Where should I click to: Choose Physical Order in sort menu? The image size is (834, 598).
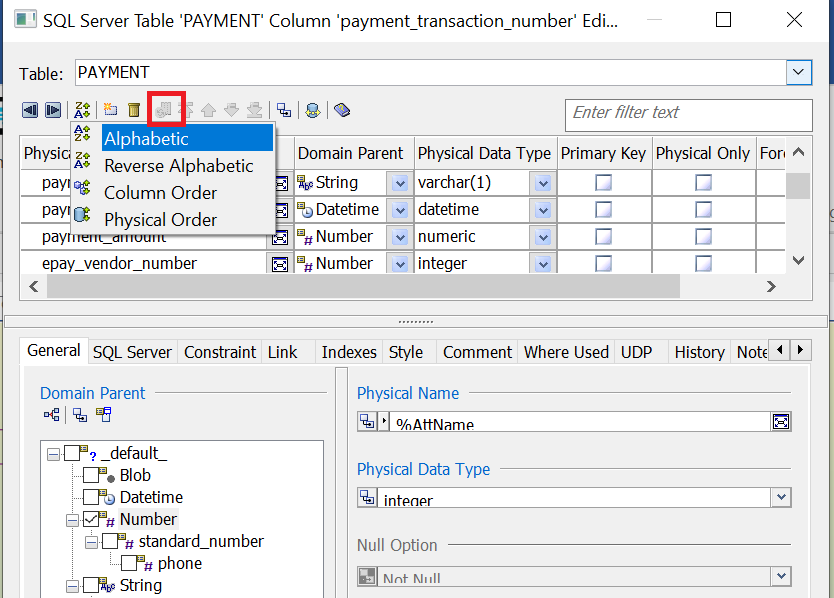tap(160, 220)
